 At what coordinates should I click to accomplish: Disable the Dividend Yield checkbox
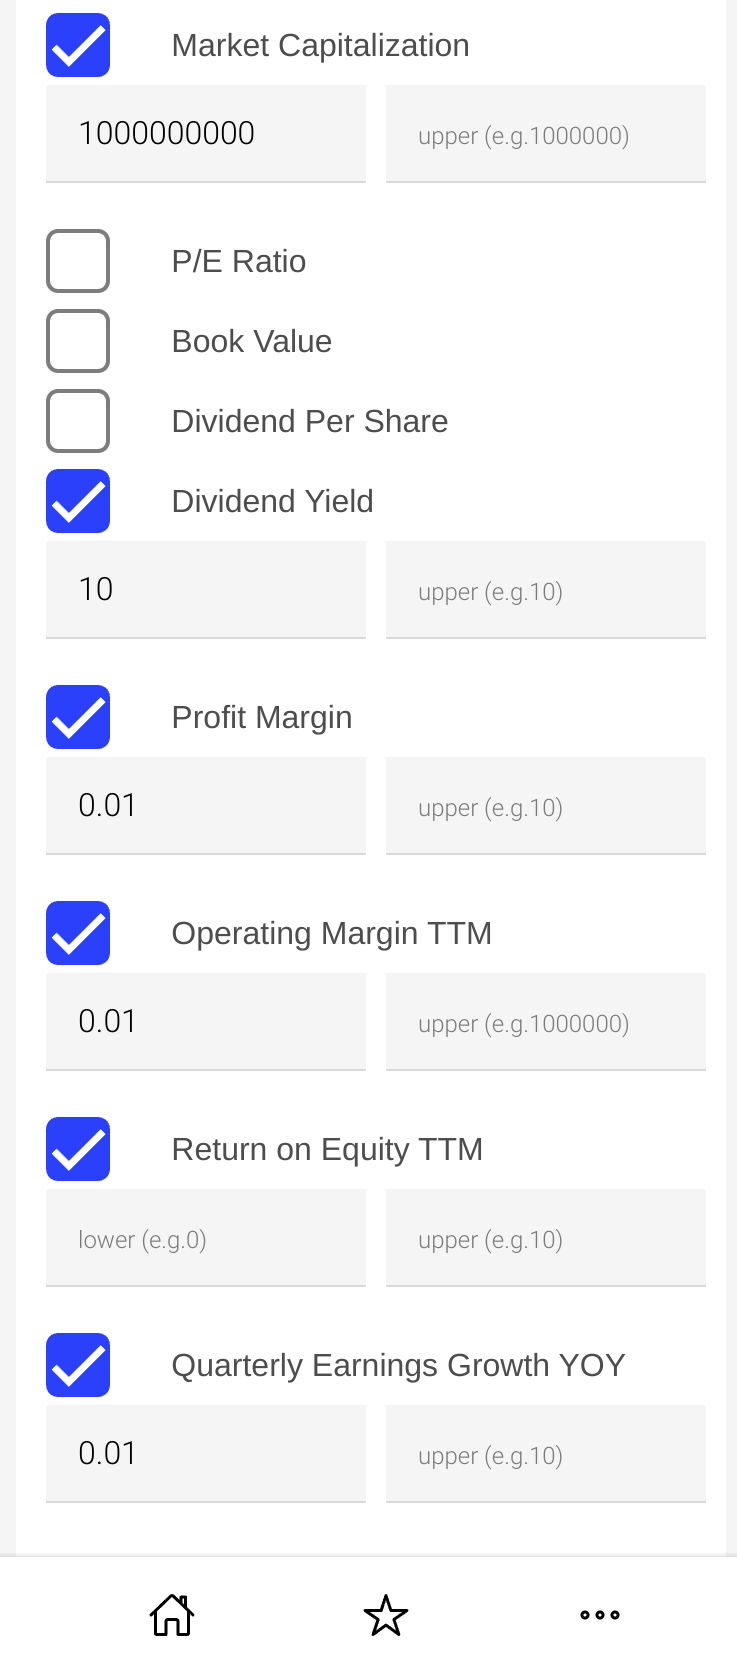pyautogui.click(x=78, y=501)
